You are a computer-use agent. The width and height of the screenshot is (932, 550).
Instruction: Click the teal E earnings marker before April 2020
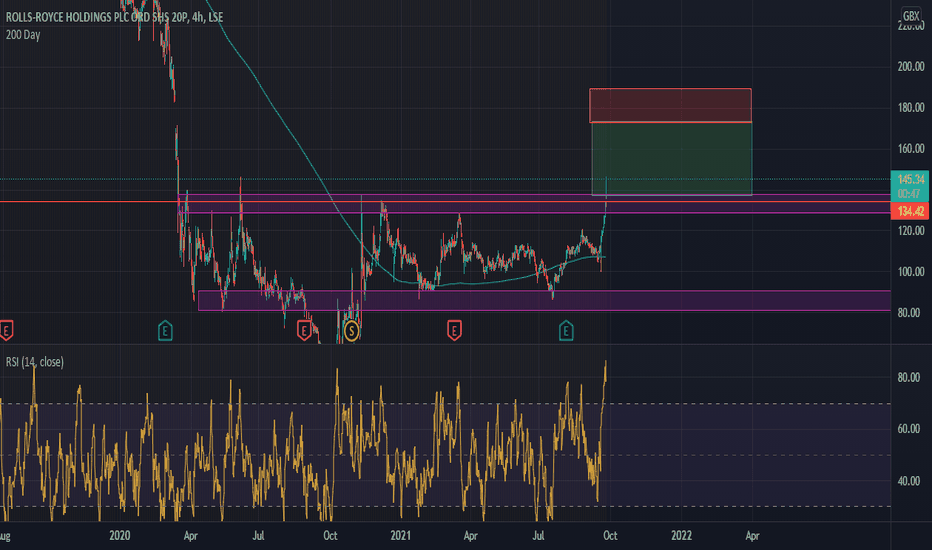click(x=165, y=331)
